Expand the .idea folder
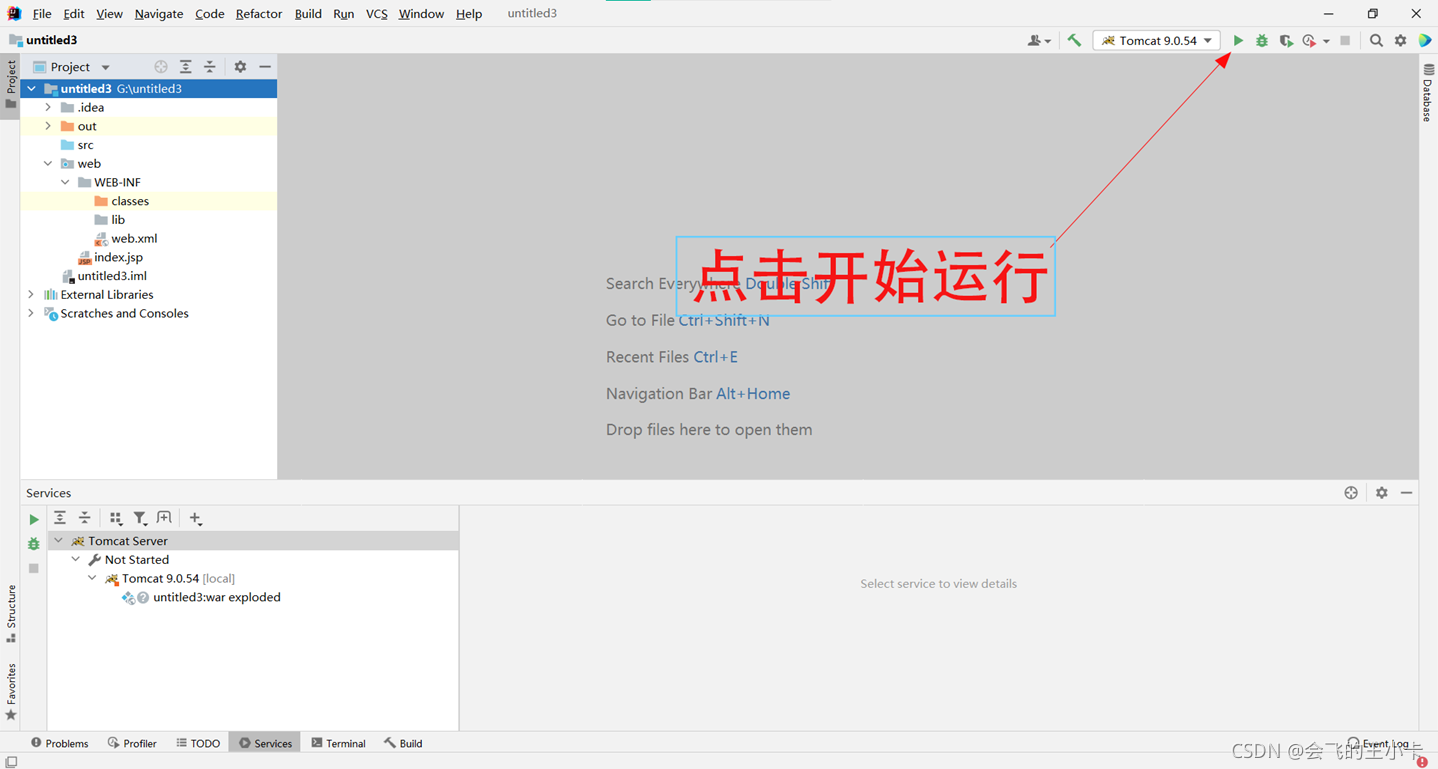The width and height of the screenshot is (1438, 769). pyautogui.click(x=48, y=108)
